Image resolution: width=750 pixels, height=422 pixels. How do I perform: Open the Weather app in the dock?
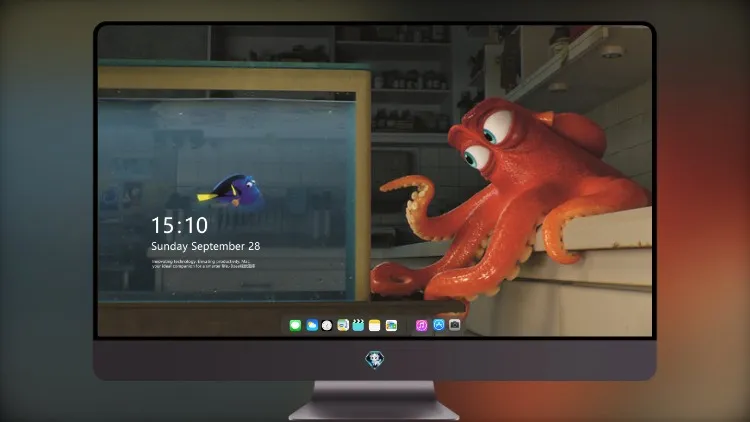tap(312, 325)
